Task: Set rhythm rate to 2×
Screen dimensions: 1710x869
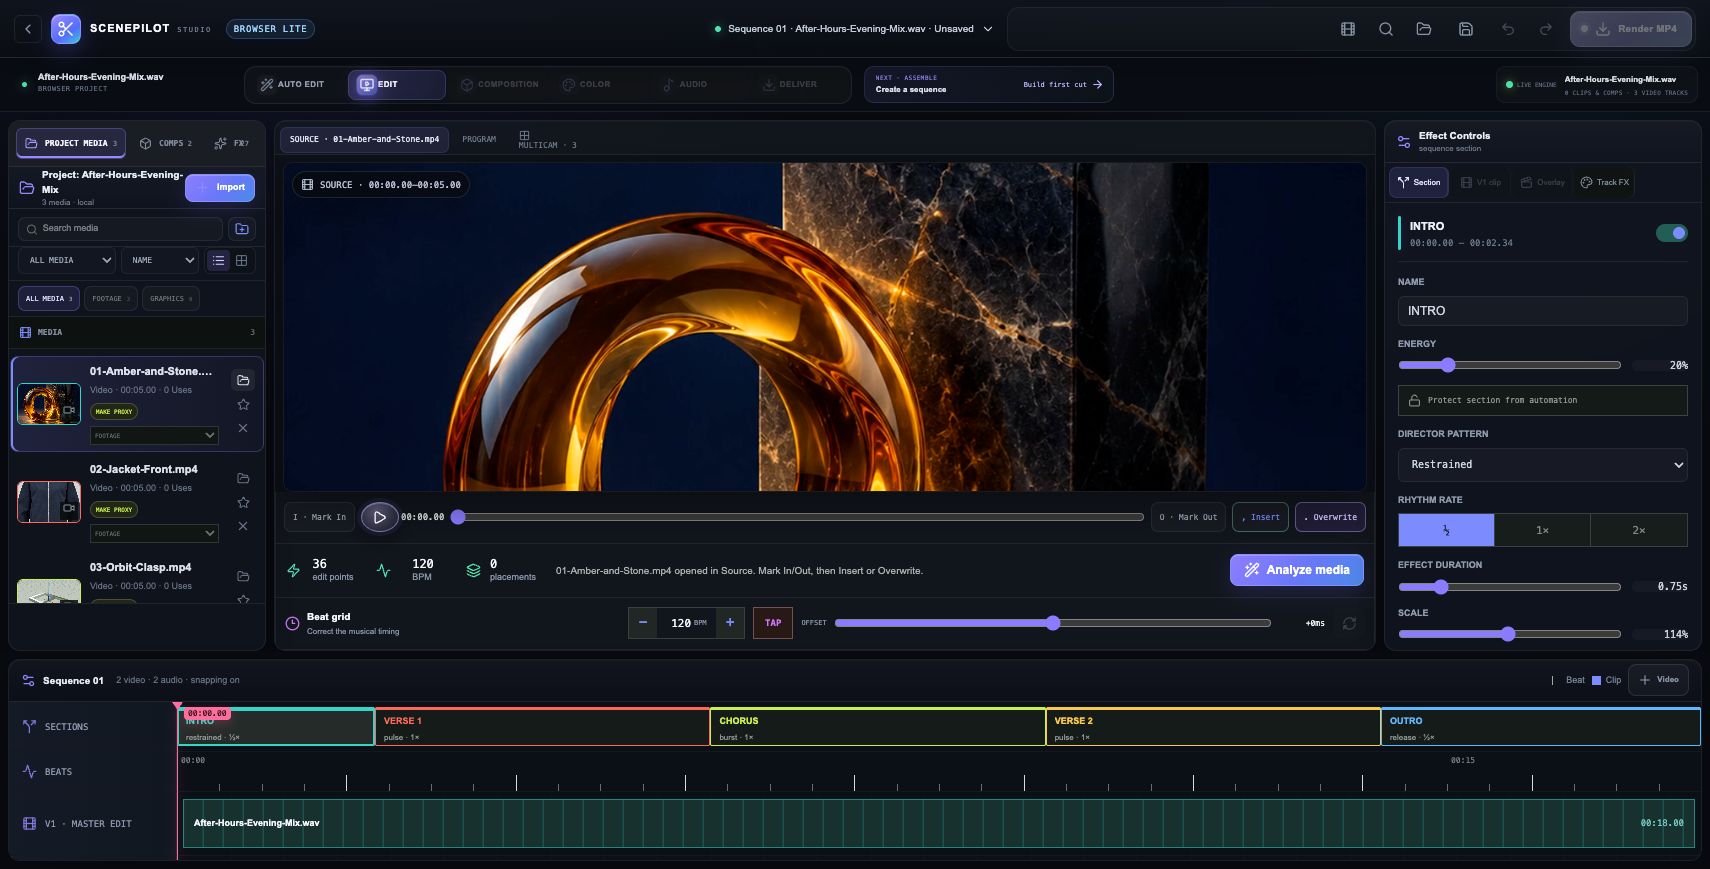Action: tap(1638, 530)
